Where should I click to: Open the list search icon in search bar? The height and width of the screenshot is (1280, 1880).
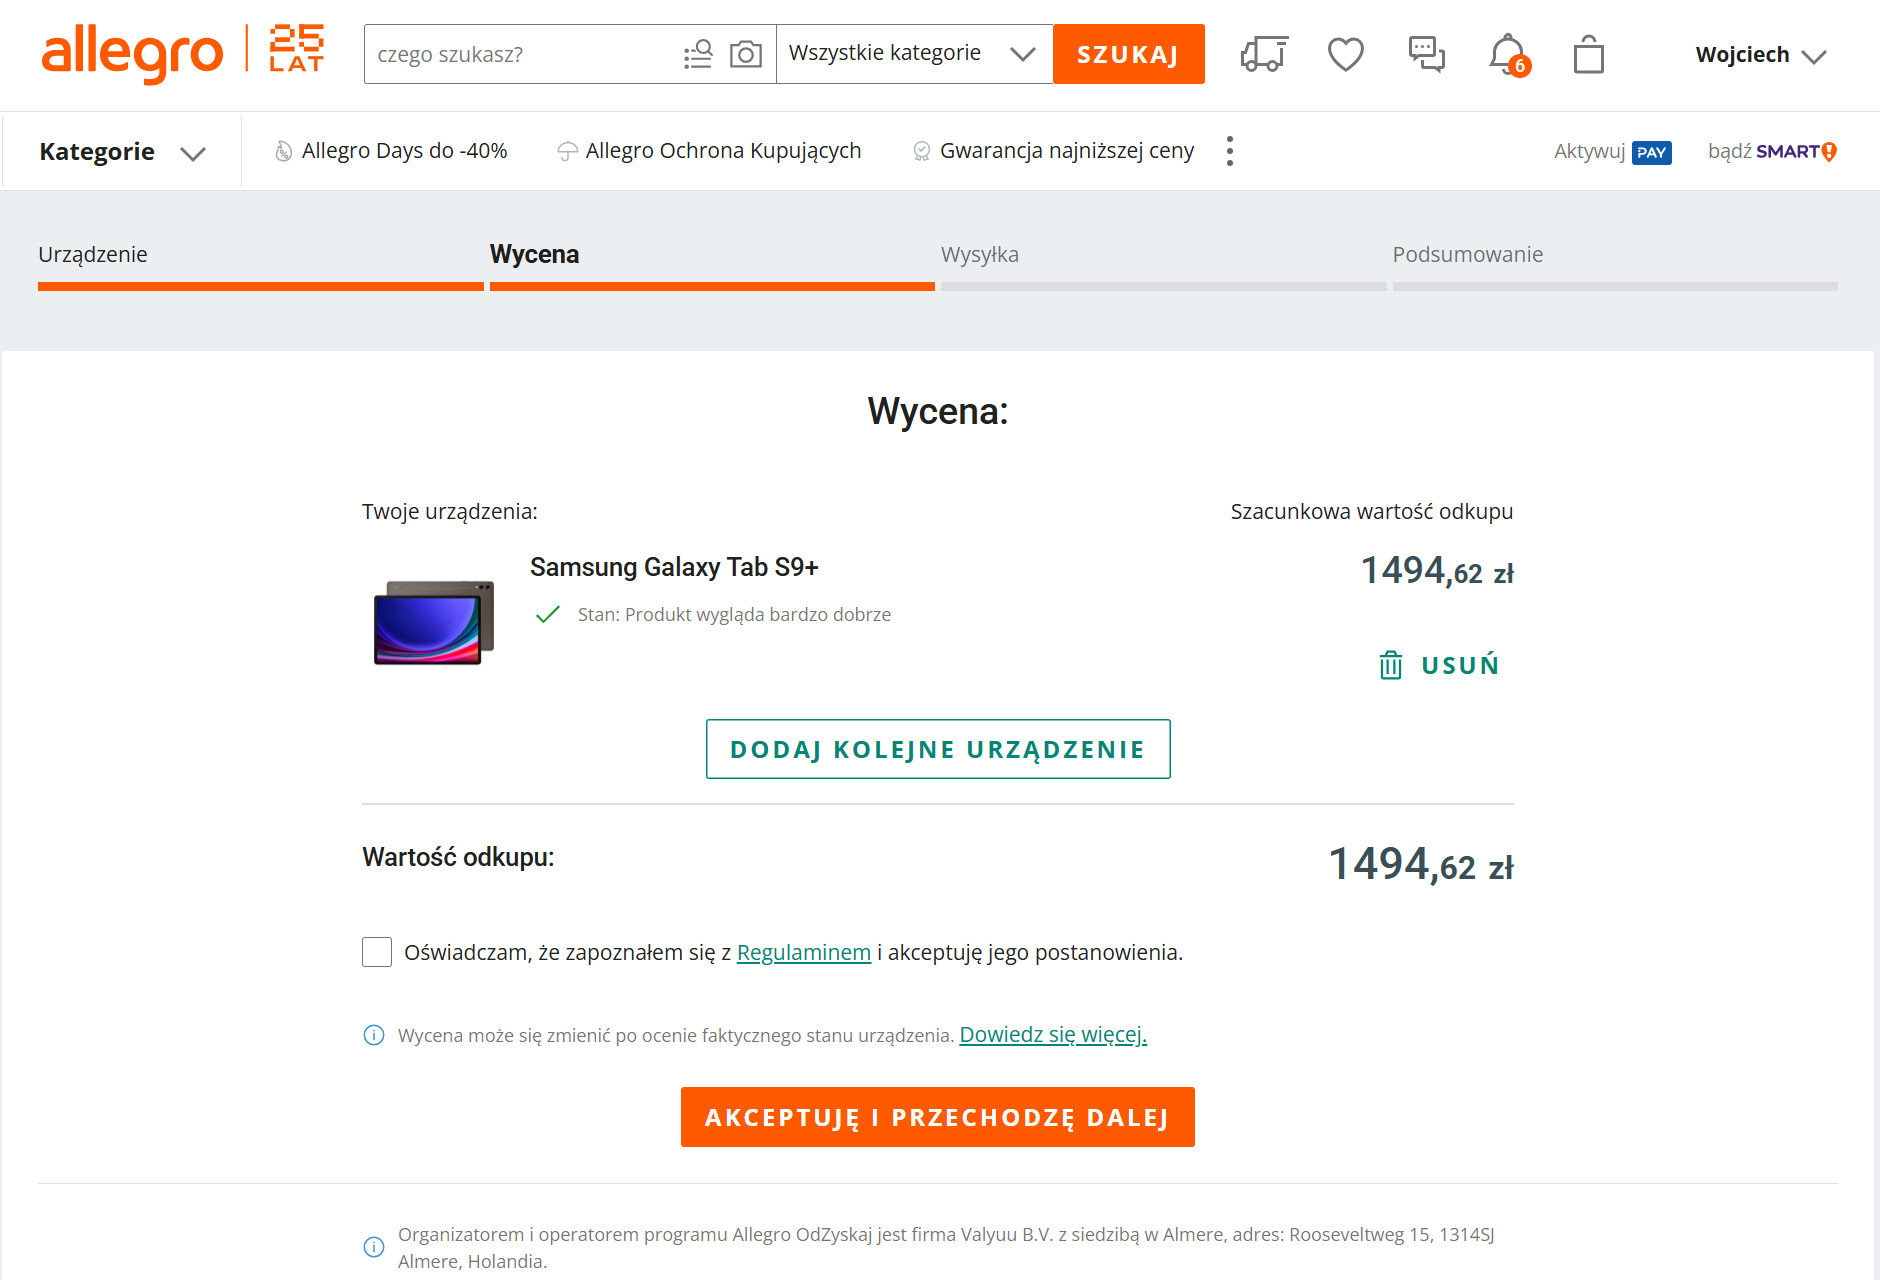(698, 54)
